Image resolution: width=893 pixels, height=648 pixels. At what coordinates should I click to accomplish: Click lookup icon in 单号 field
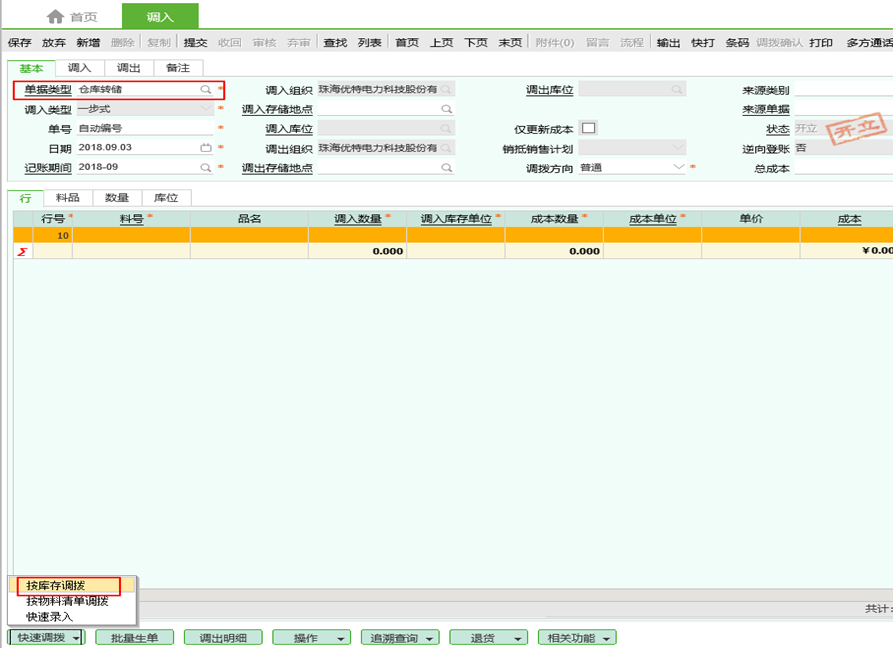click(x=205, y=129)
